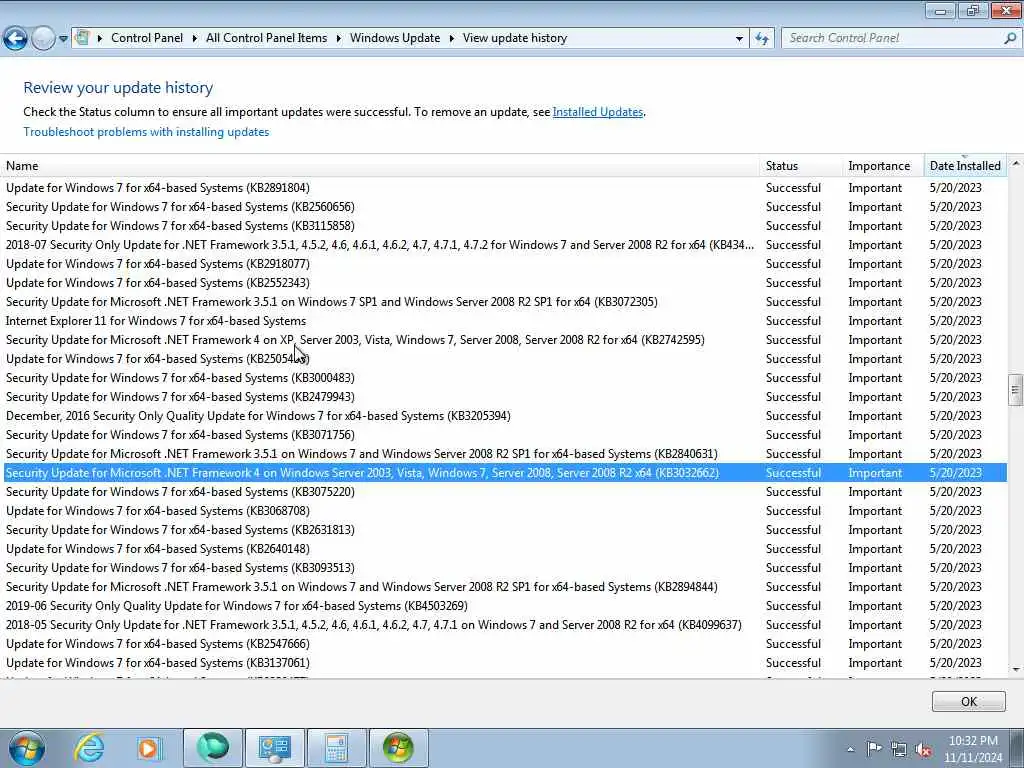Show hidden tray icons arrow
Viewport: 1024px width, 768px height.
[850, 749]
